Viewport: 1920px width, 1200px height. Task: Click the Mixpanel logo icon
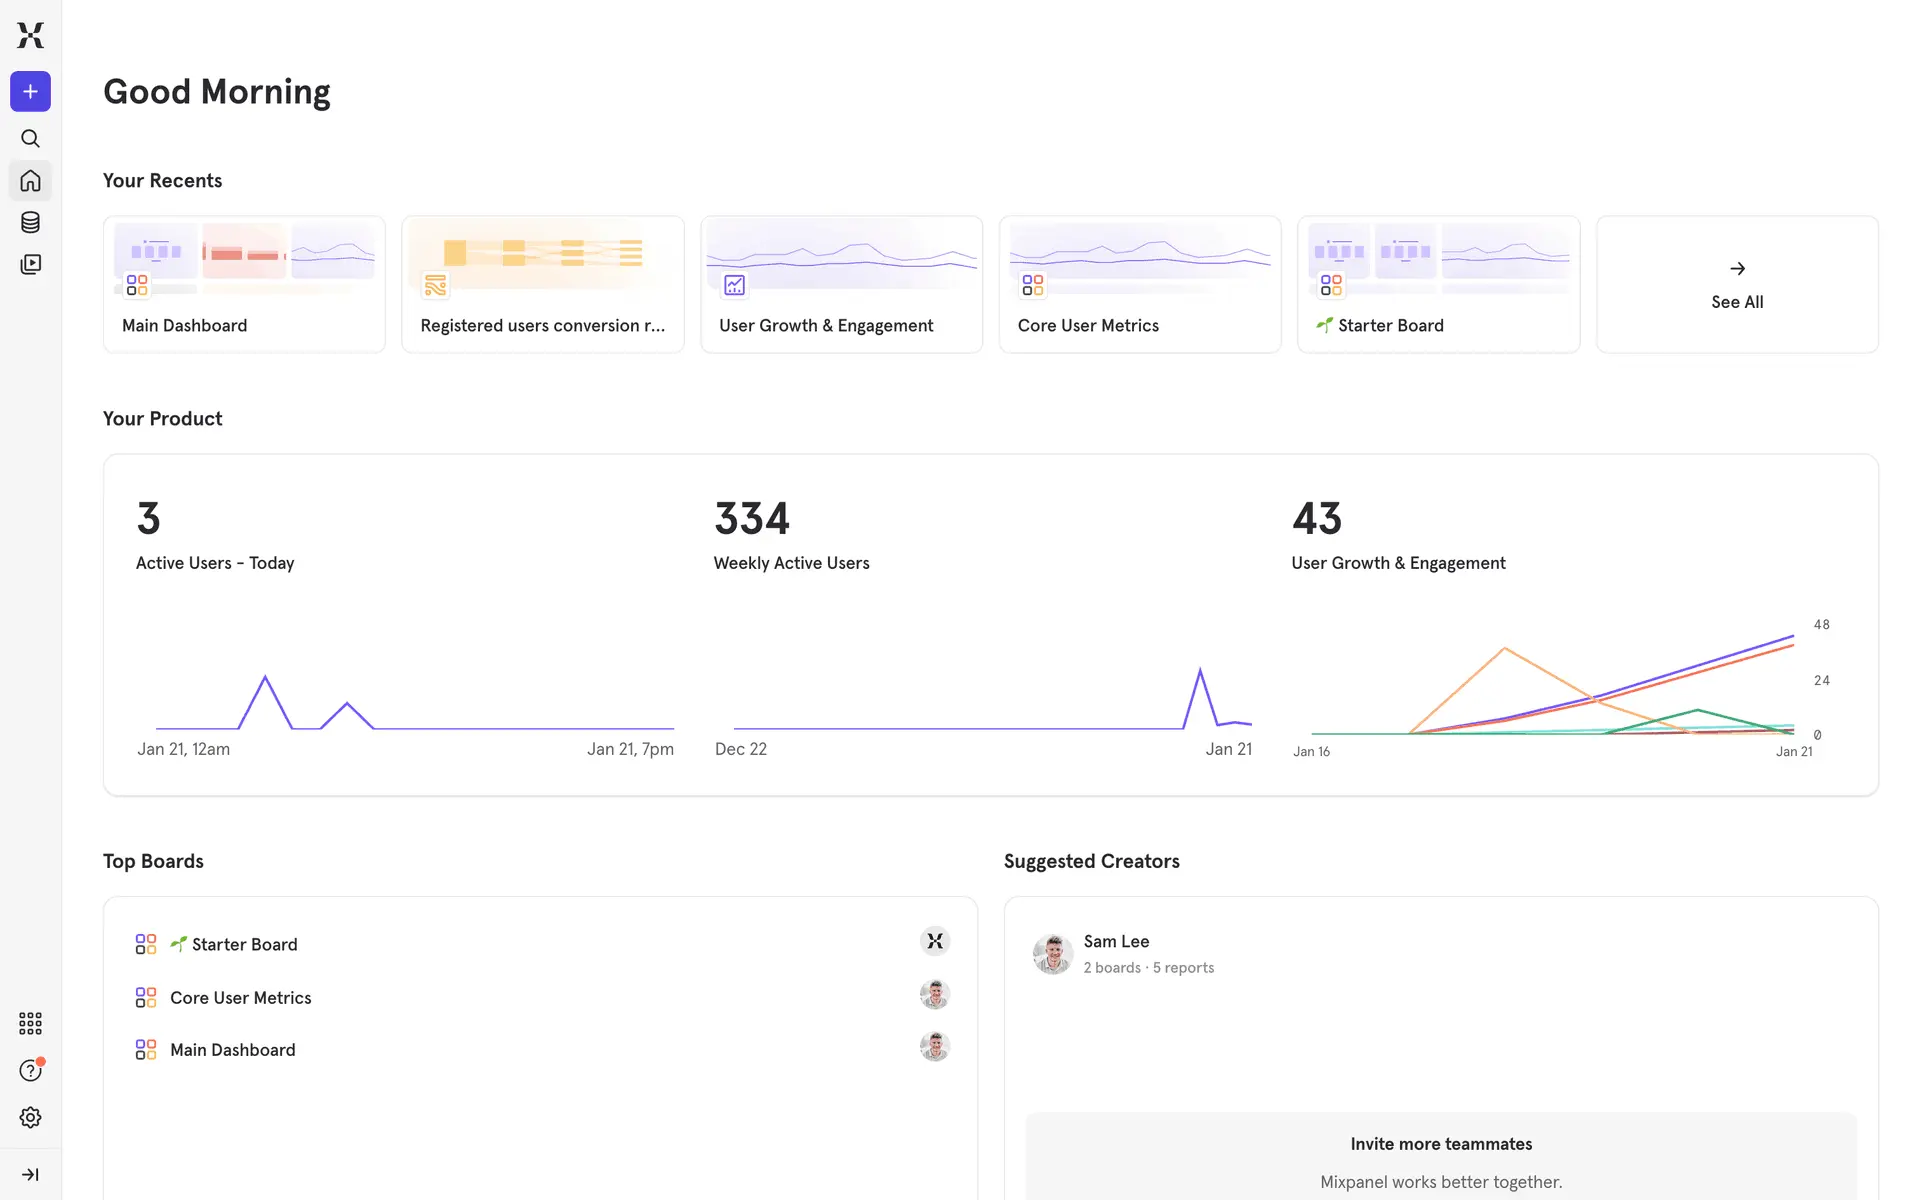tap(30, 35)
